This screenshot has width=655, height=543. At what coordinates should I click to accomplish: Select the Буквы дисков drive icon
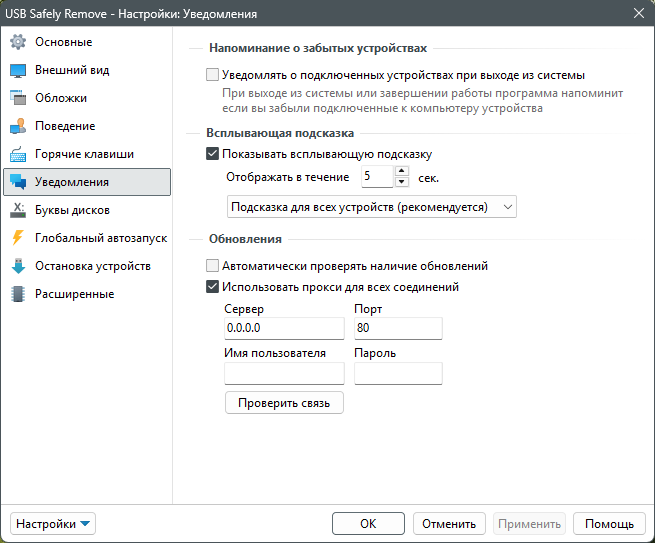(18, 210)
